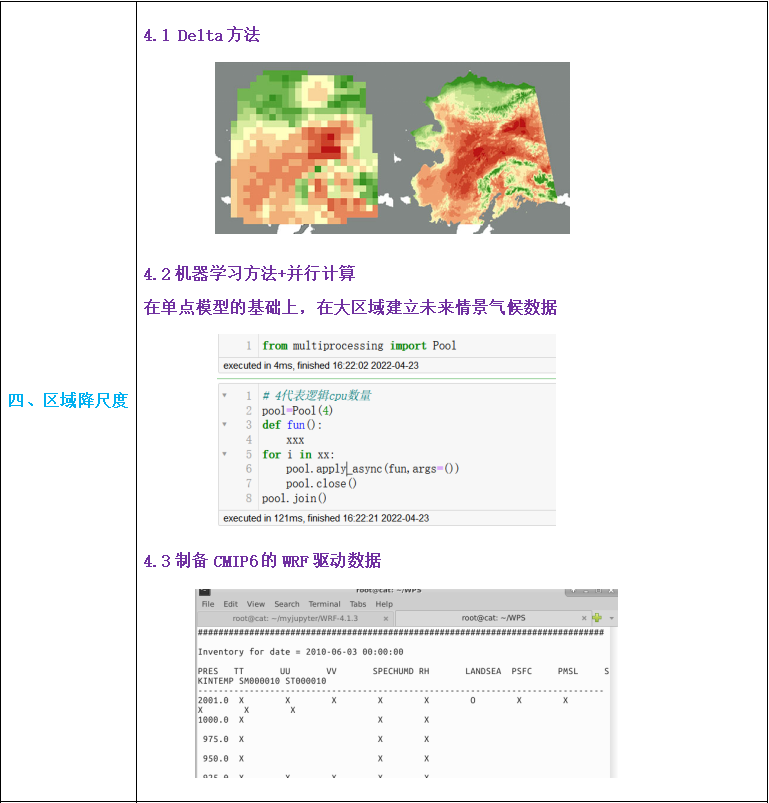Click code line 'xxx' on line 4
This screenshot has height=803, width=769.
295,440
